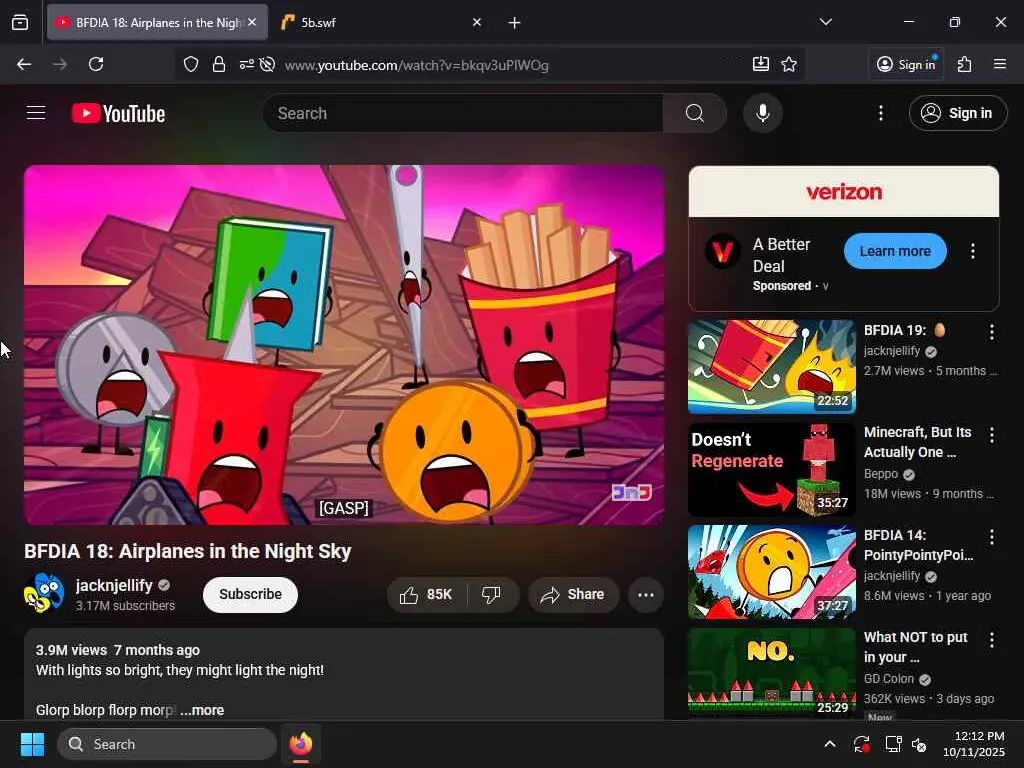Screen dimensions: 1024x768
Task: Open the tracking protection shield icon
Action: point(191,64)
